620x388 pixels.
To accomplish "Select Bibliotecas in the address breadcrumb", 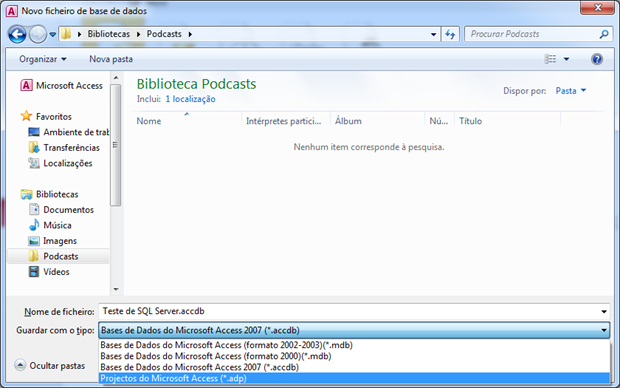I will pos(109,34).
